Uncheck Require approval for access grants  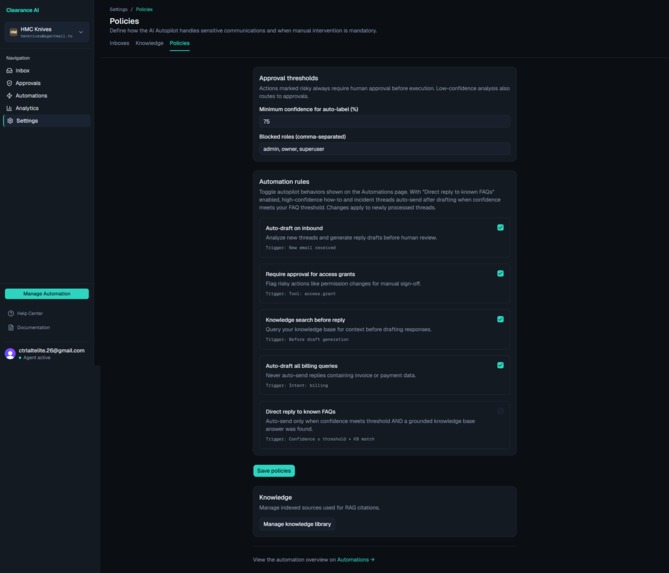[x=500, y=273]
